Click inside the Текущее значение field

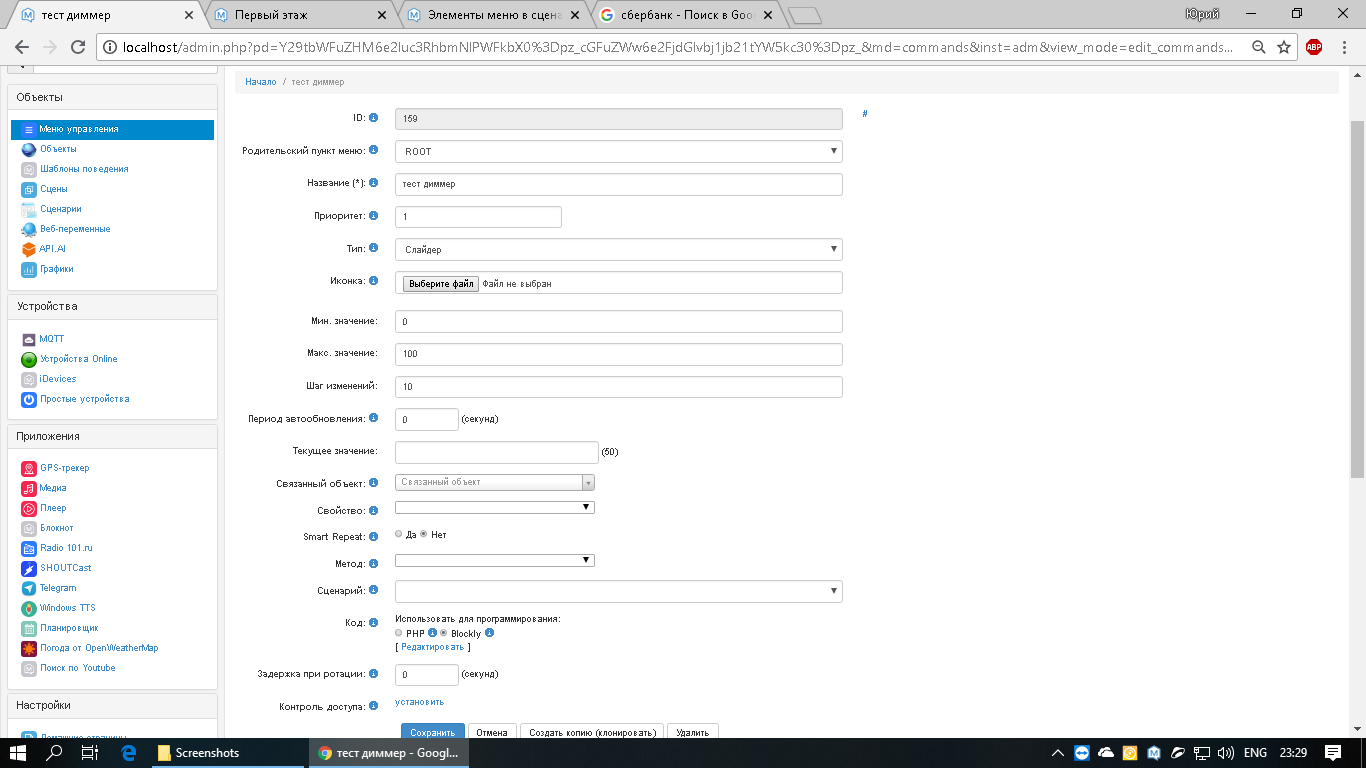pyautogui.click(x=495, y=452)
